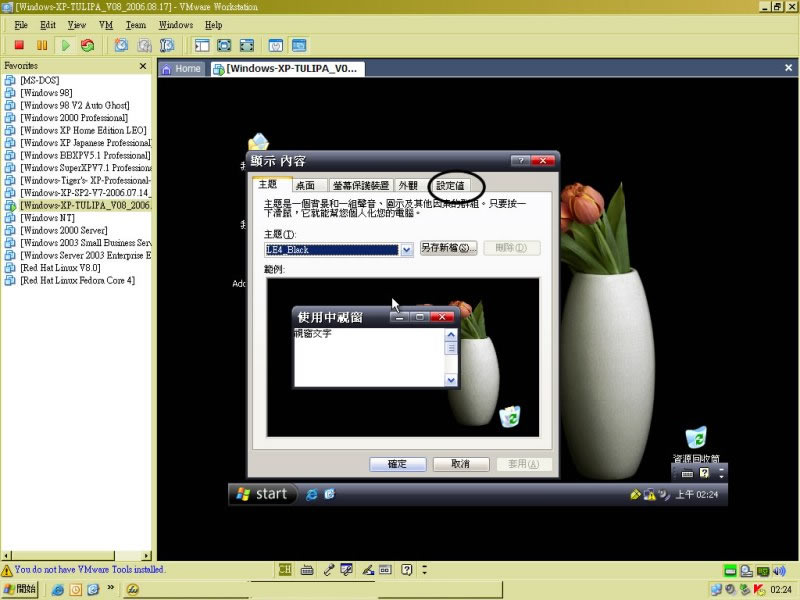Click the guest start button
800x600 pixels.
(x=262, y=494)
